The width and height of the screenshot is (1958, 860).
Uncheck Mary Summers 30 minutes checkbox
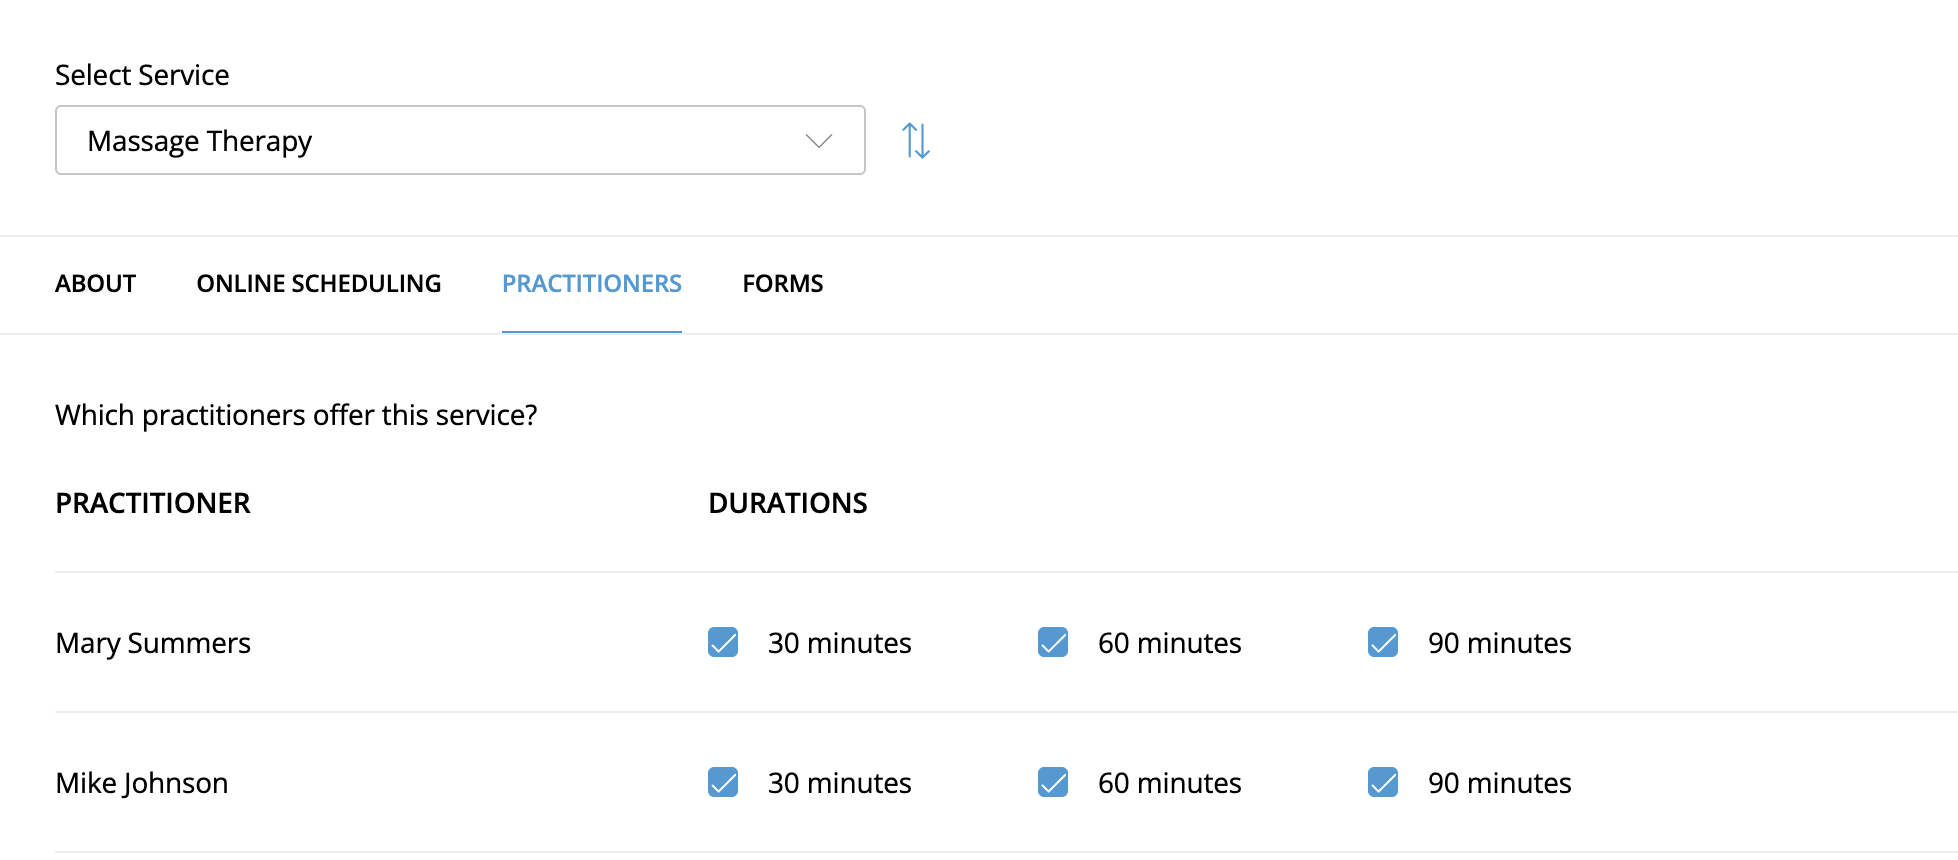pos(723,642)
